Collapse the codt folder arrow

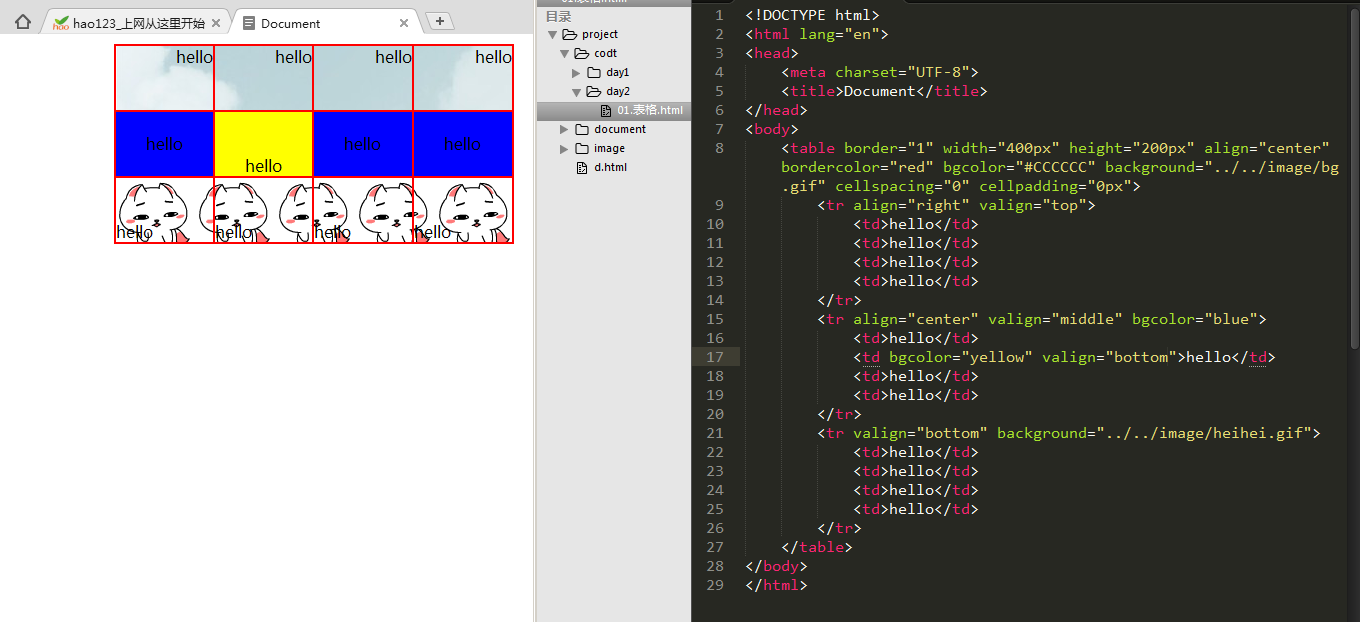564,53
